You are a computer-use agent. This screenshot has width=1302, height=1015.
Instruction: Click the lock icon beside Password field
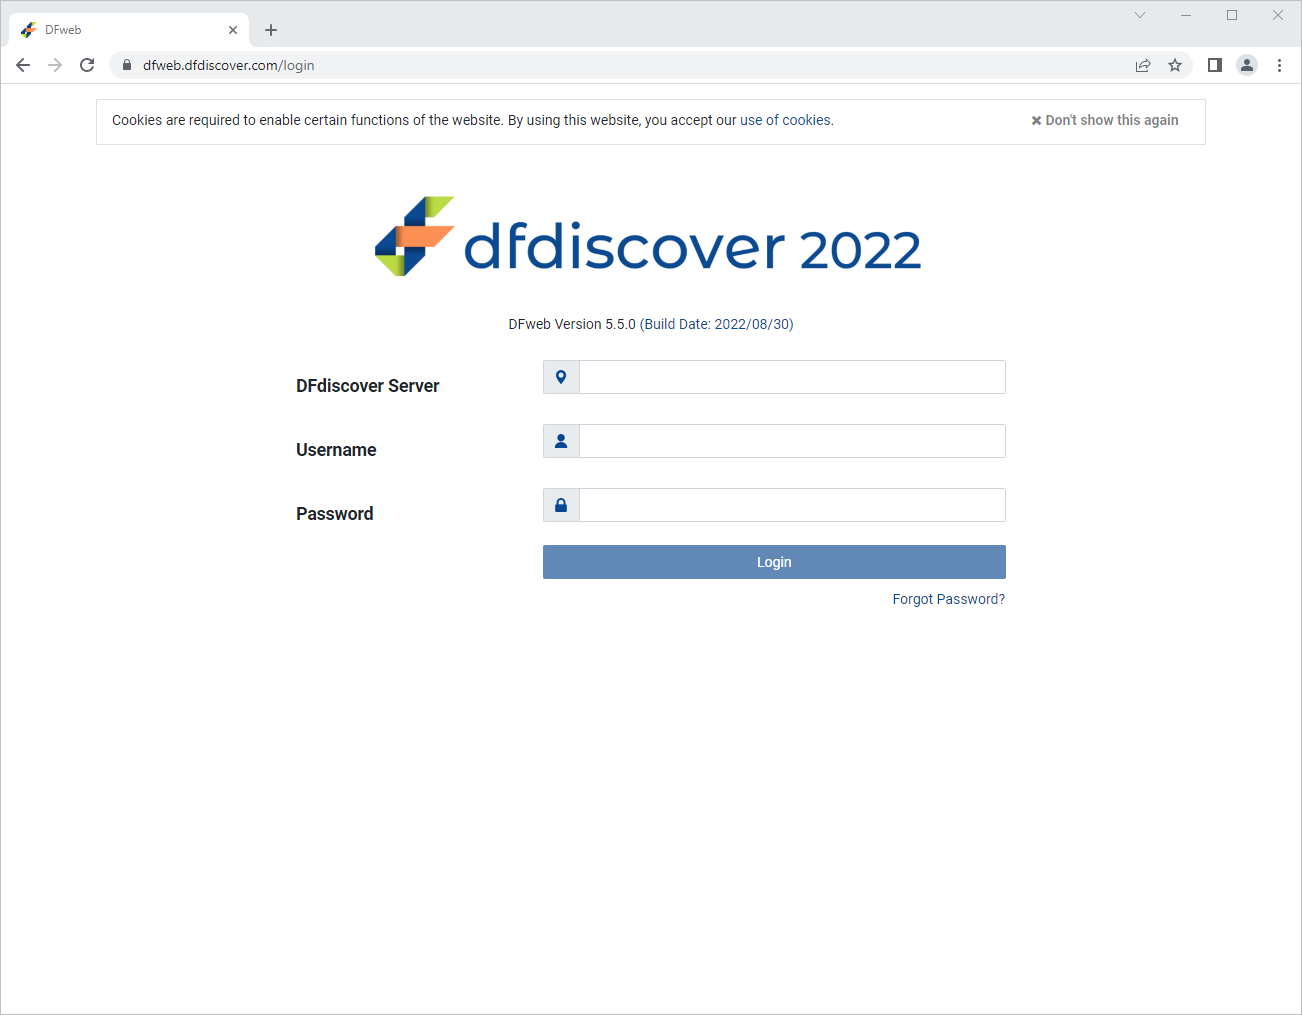pyautogui.click(x=561, y=505)
